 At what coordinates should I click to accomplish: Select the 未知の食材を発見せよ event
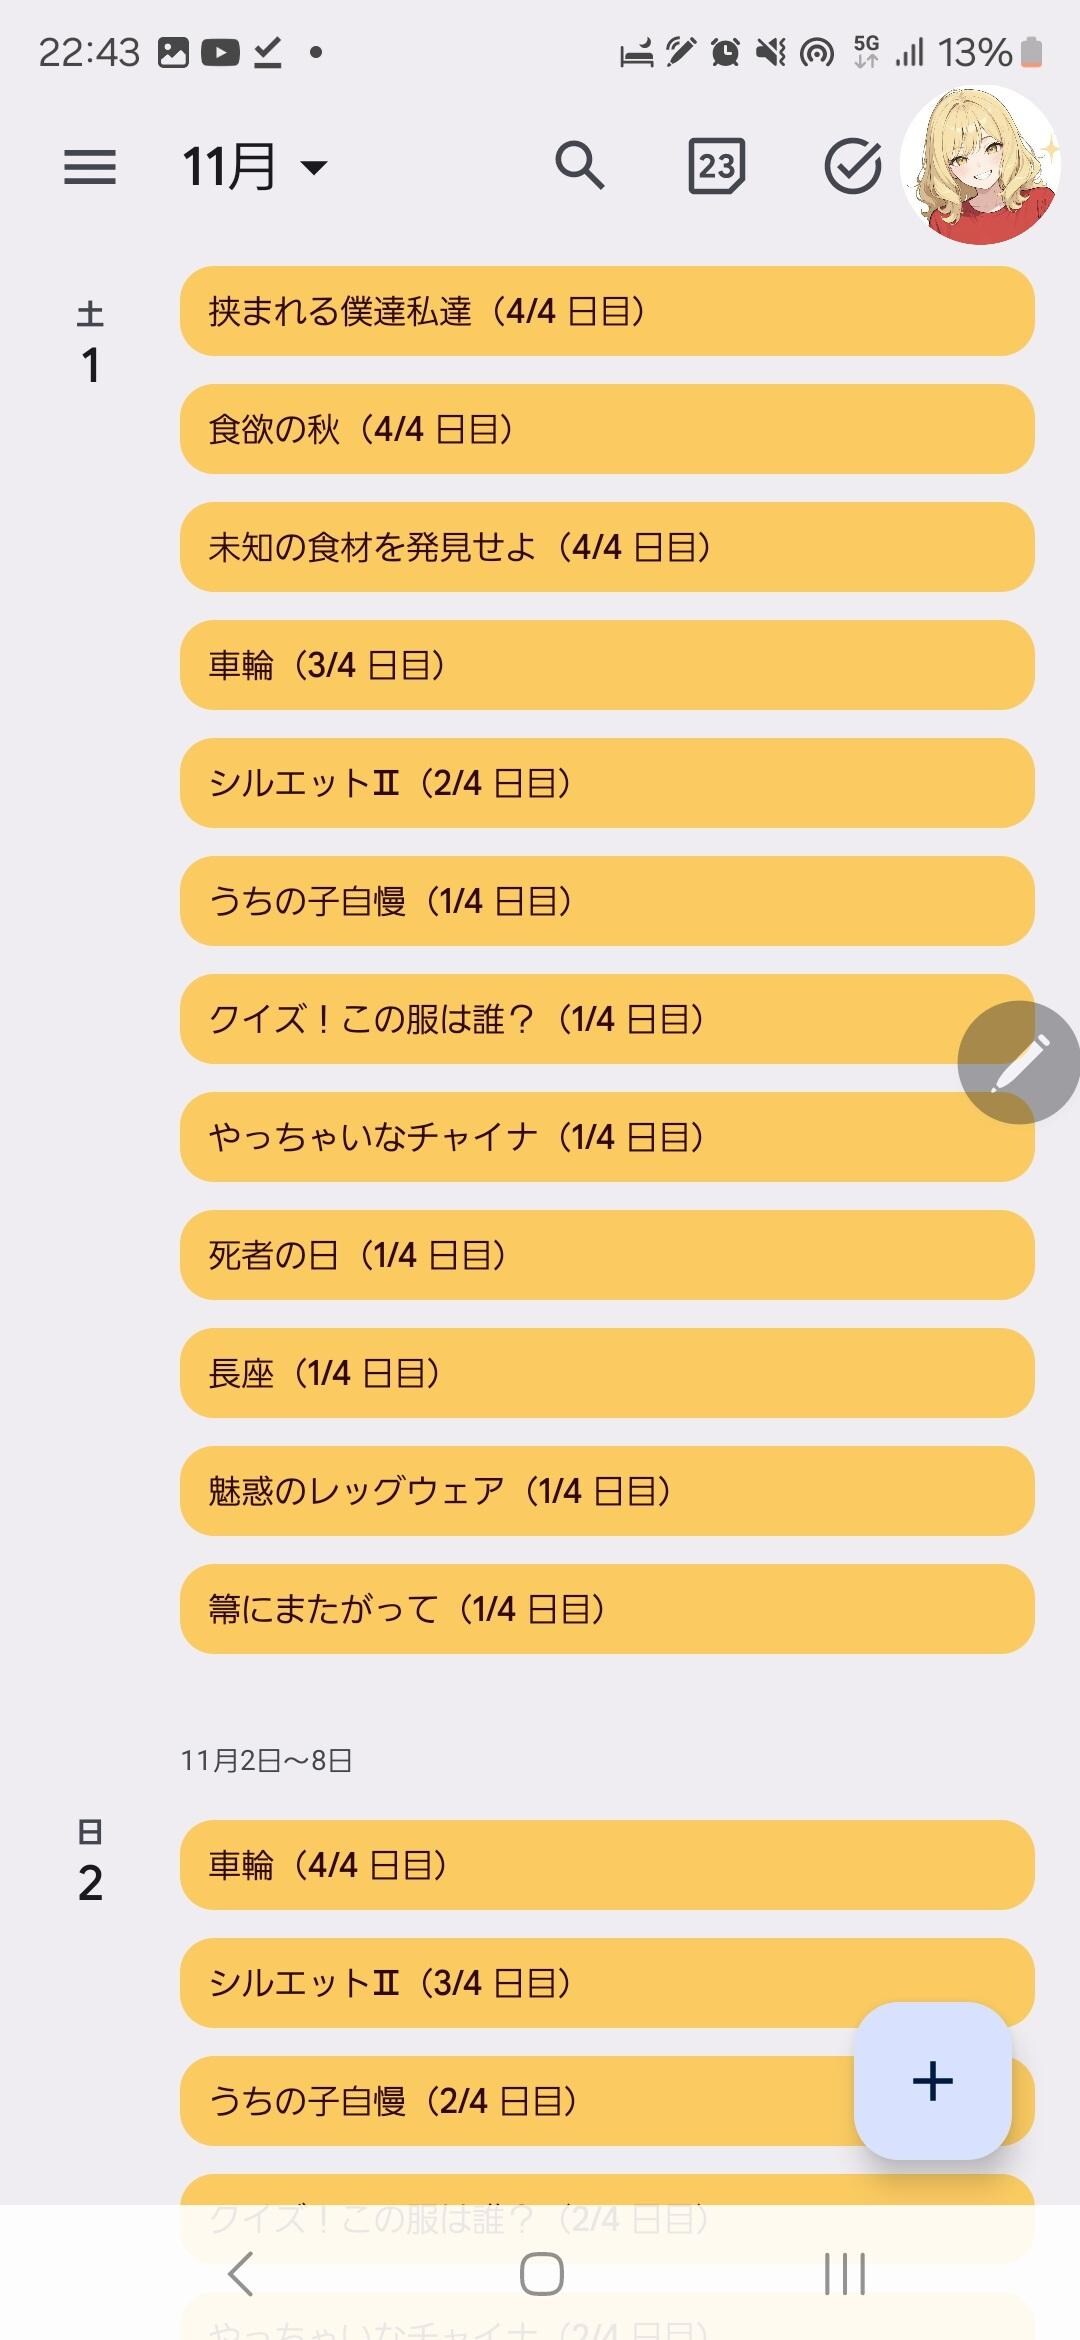(606, 547)
